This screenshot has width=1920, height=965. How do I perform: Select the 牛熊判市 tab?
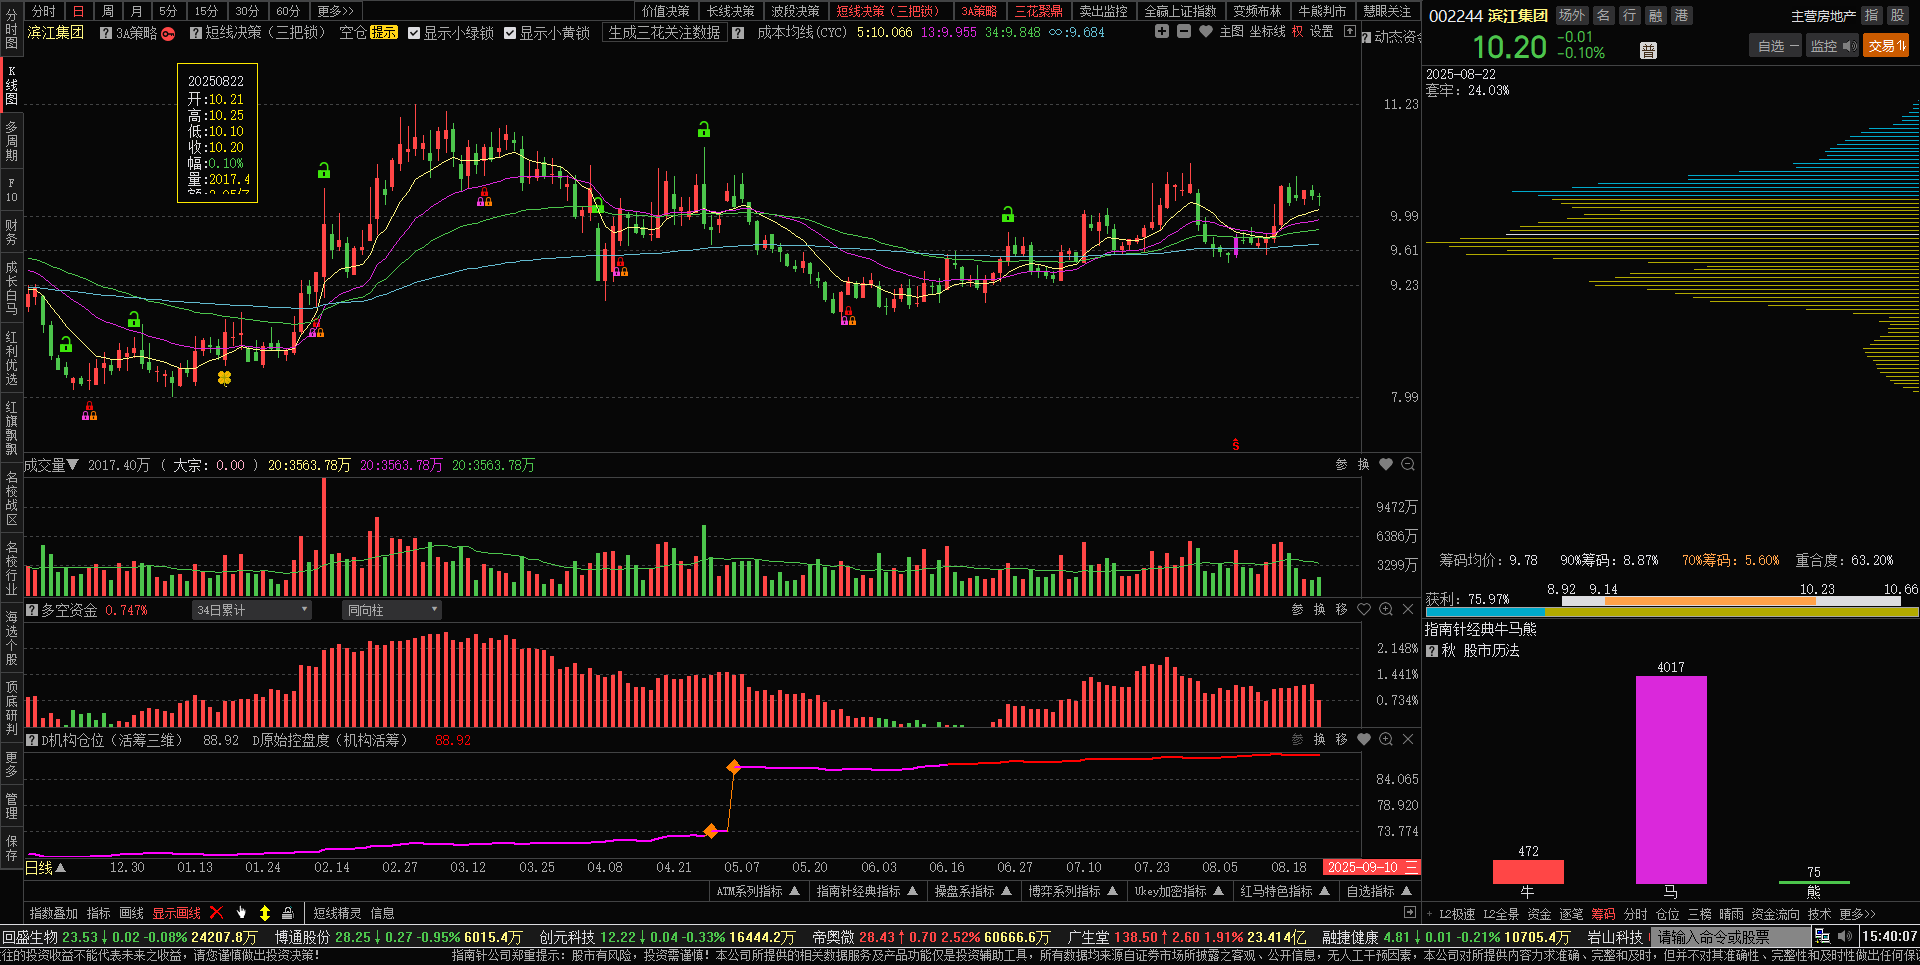(x=1322, y=11)
